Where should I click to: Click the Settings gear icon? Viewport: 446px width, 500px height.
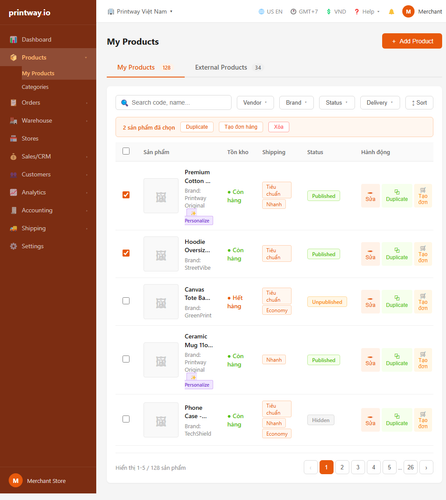pos(13,246)
